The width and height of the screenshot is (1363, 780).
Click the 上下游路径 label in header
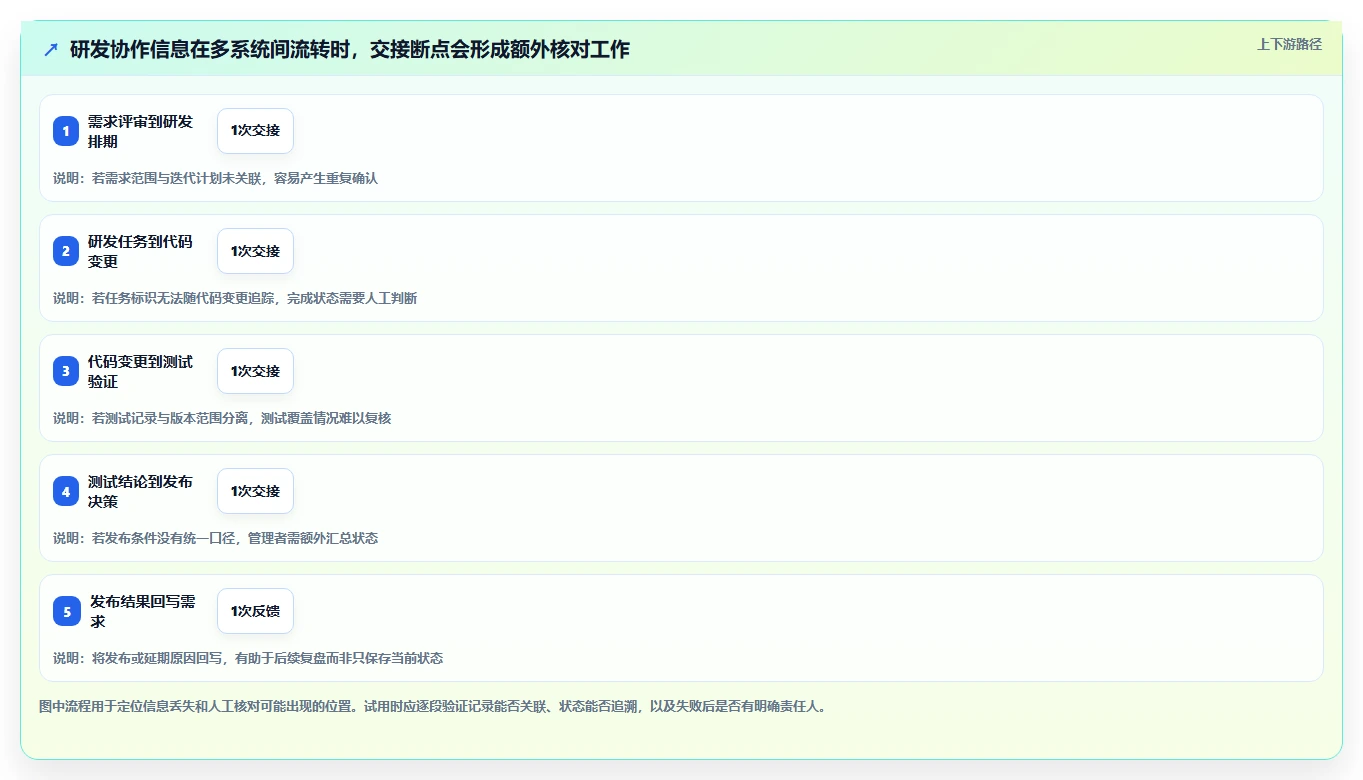tap(1289, 44)
